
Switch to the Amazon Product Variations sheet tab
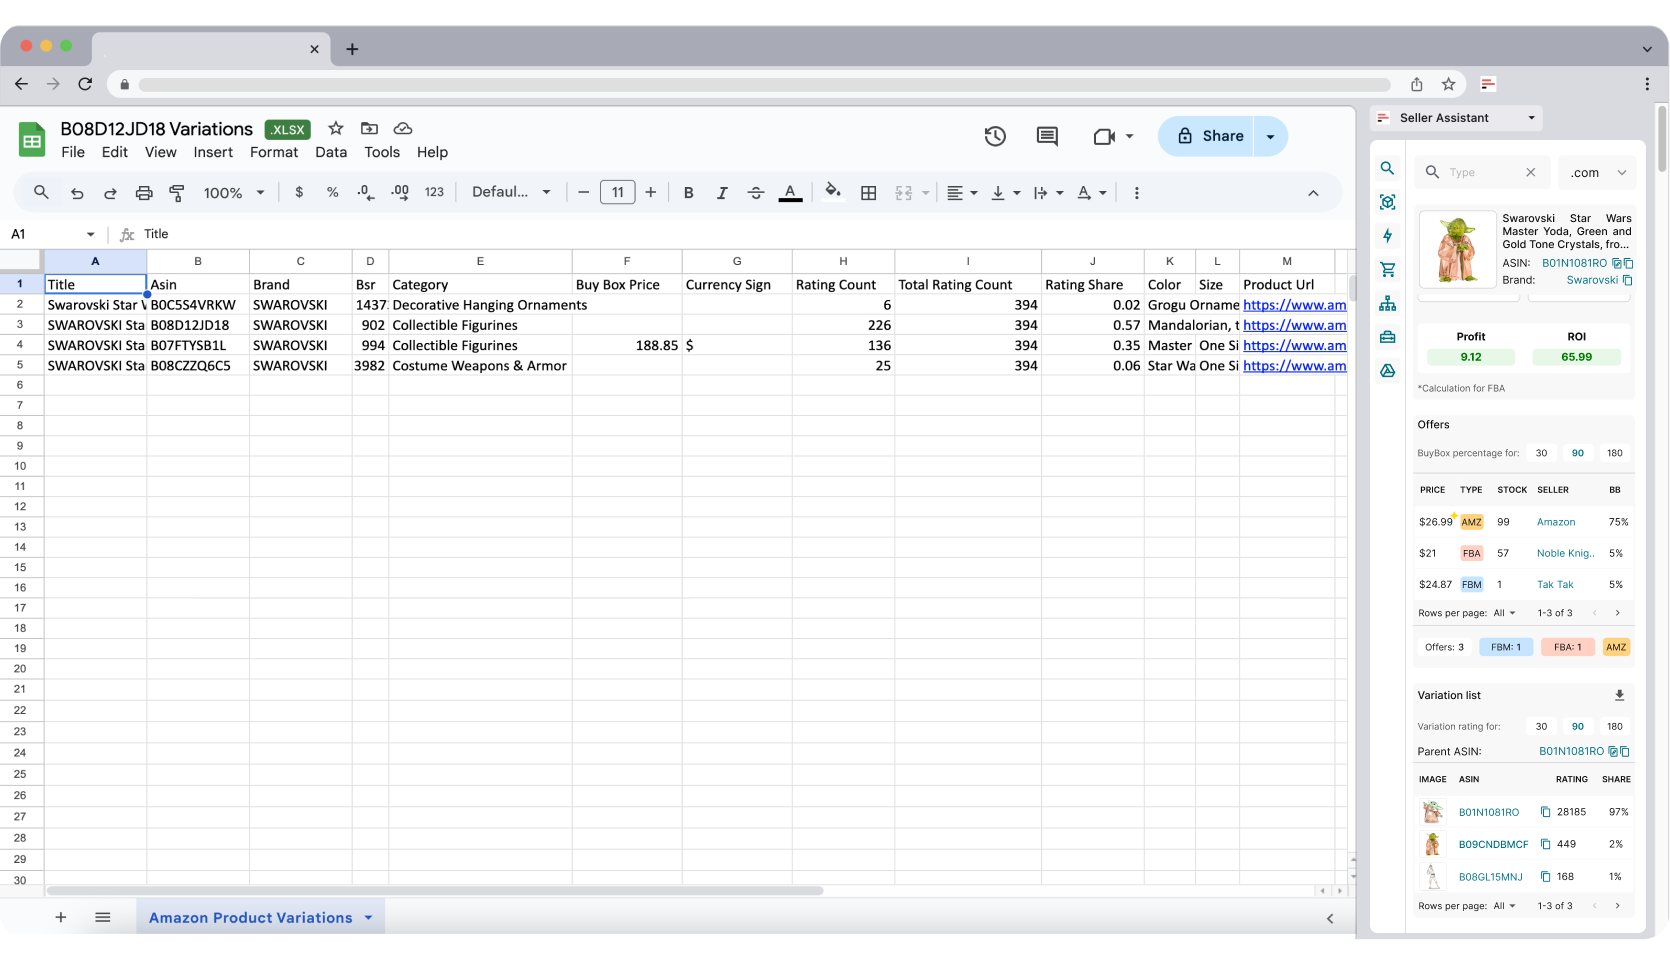pos(250,917)
